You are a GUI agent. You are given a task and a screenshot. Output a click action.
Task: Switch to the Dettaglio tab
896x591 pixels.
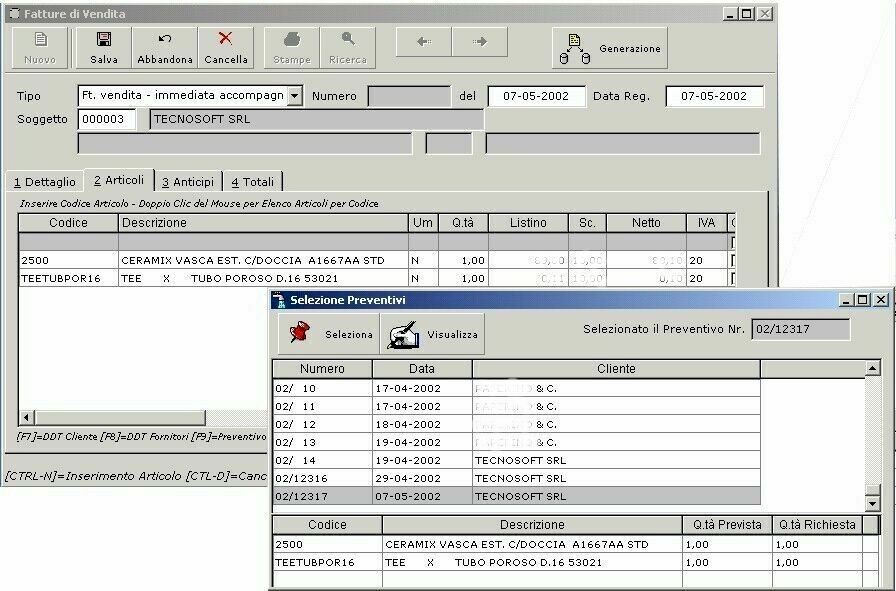click(x=44, y=182)
